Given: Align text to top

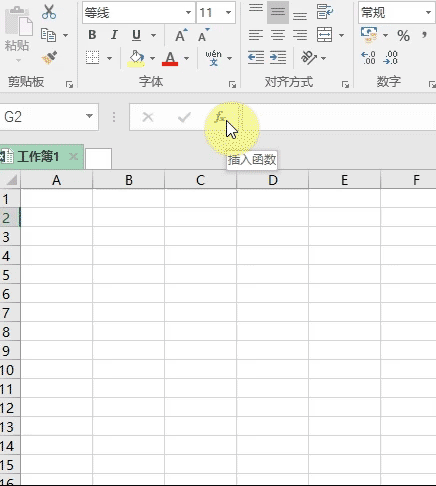Looking at the screenshot, I should click(x=256, y=8).
